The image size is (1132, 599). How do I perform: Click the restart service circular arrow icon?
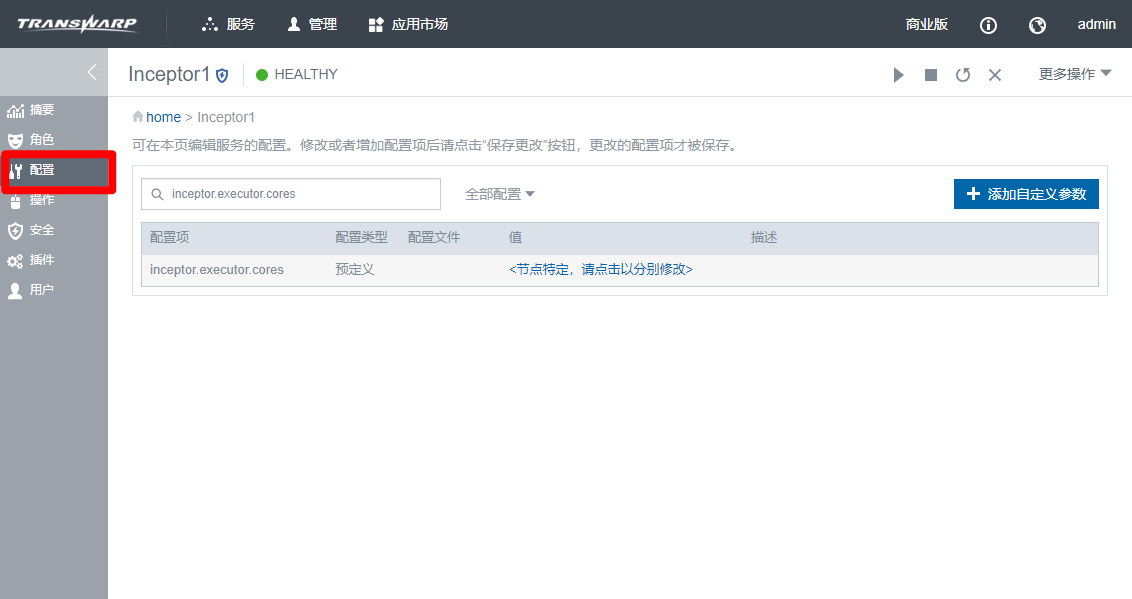[x=963, y=75]
